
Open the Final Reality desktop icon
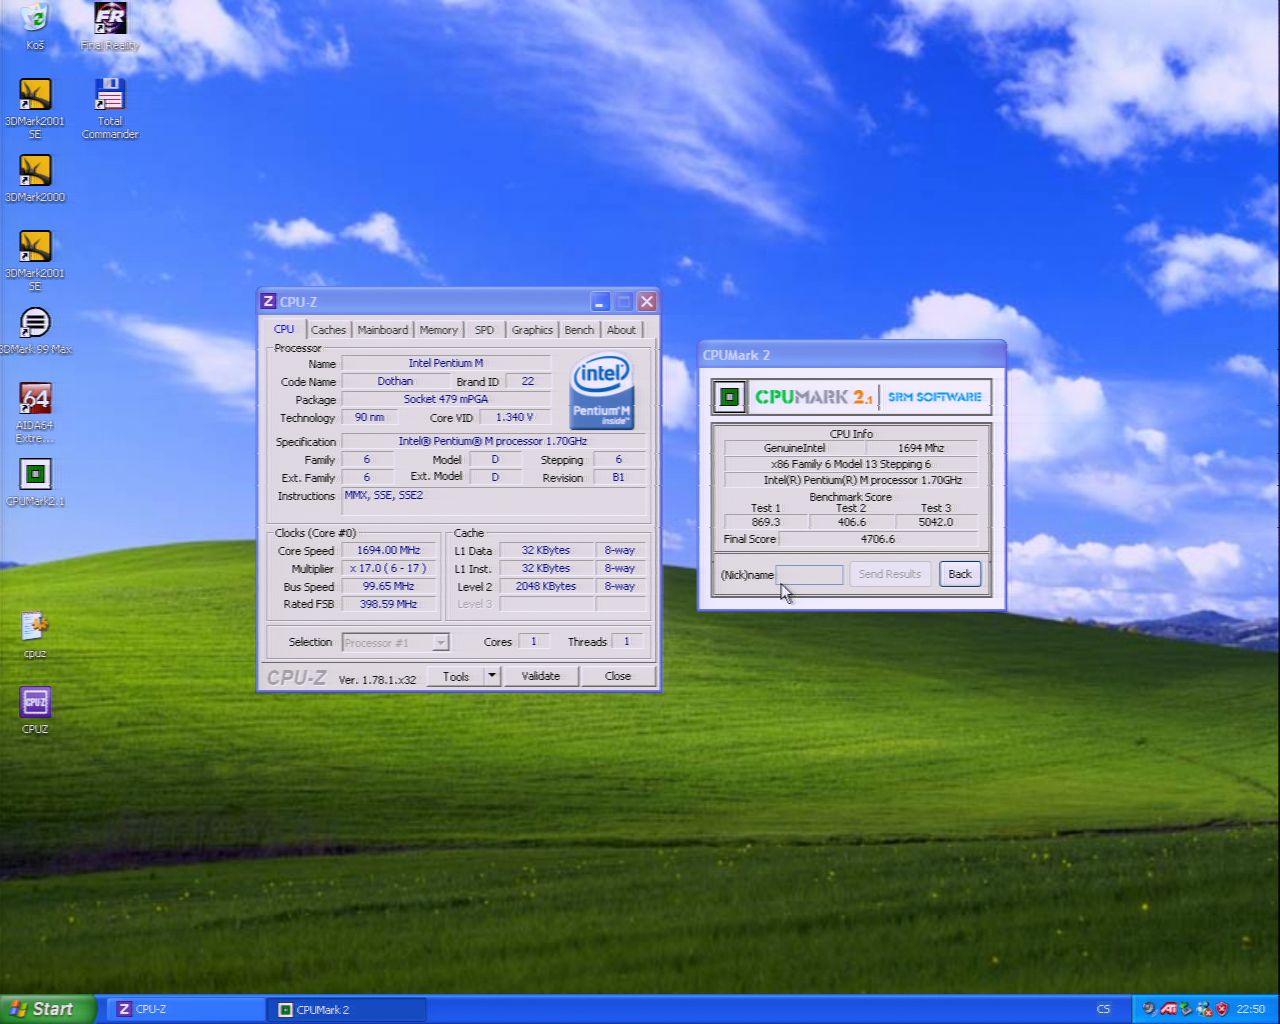click(x=110, y=20)
